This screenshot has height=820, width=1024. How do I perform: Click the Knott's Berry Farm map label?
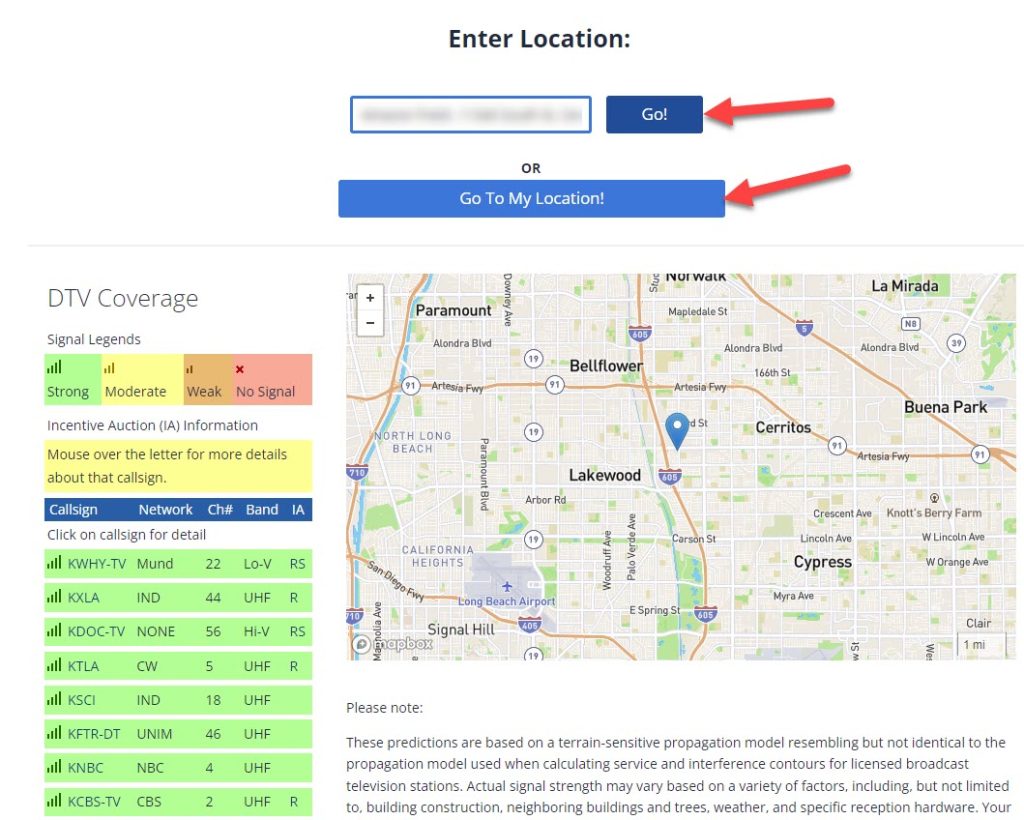point(934,512)
